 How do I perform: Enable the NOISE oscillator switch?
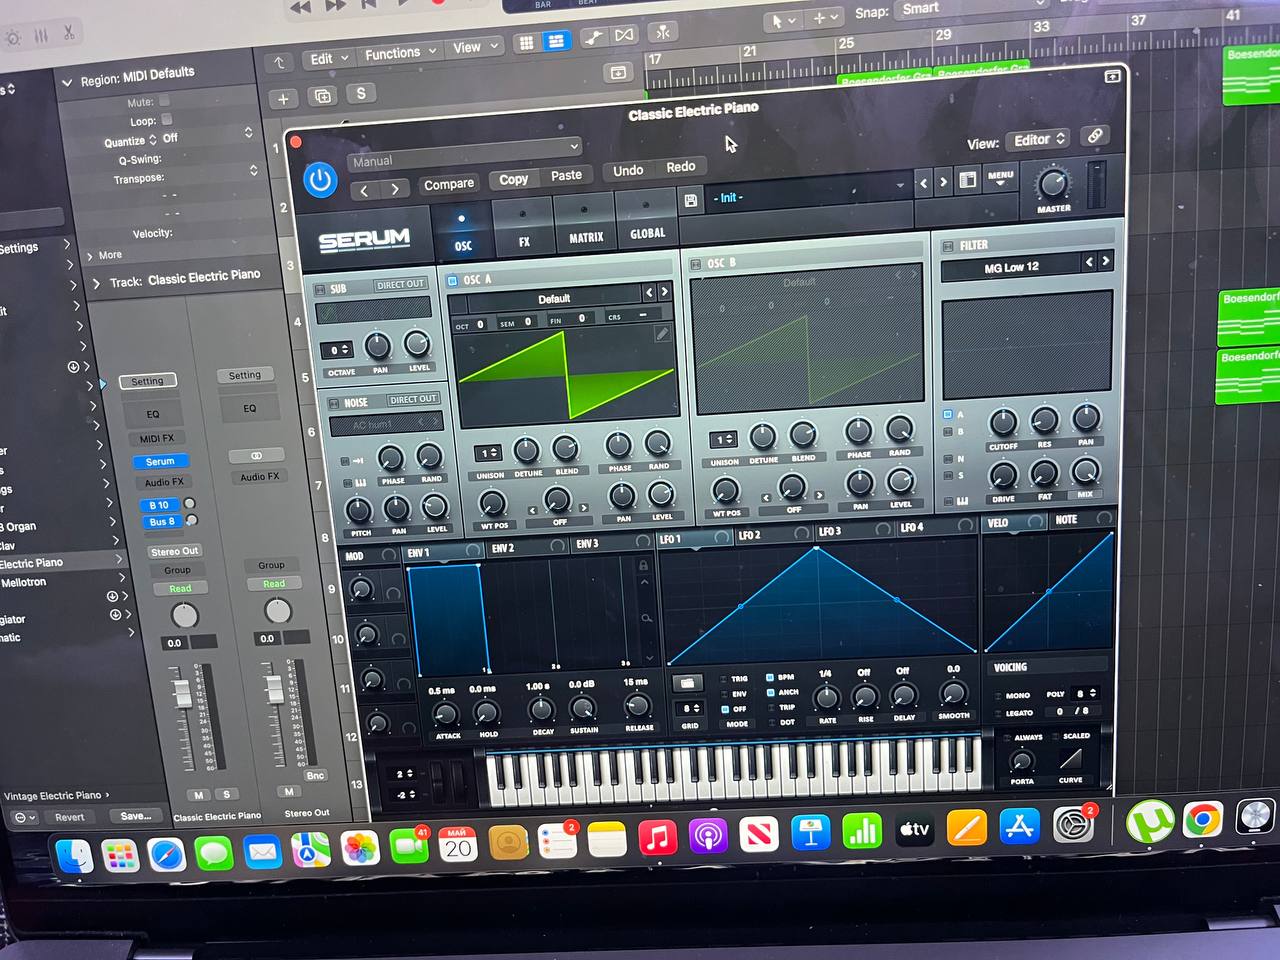click(334, 404)
